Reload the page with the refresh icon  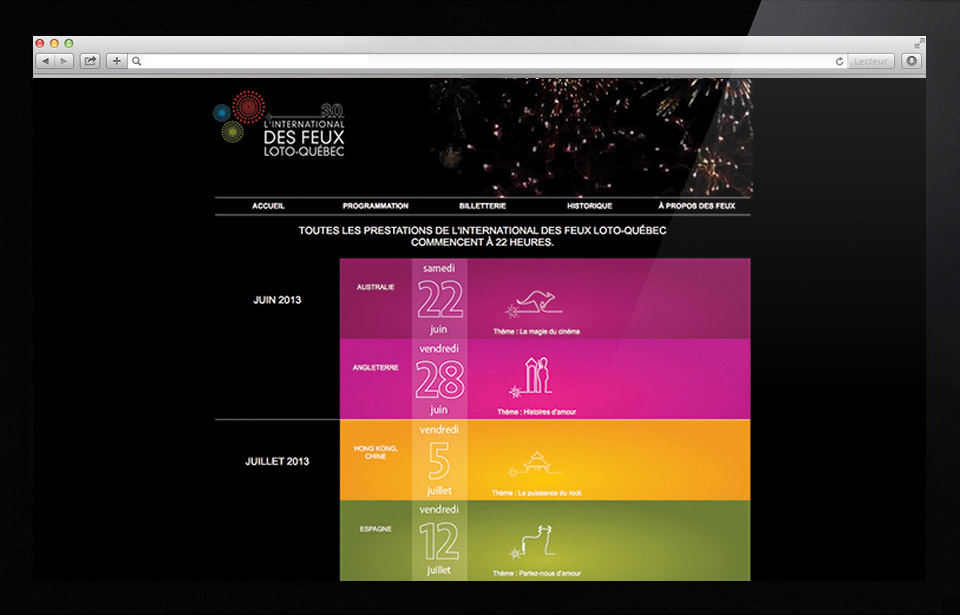click(839, 61)
